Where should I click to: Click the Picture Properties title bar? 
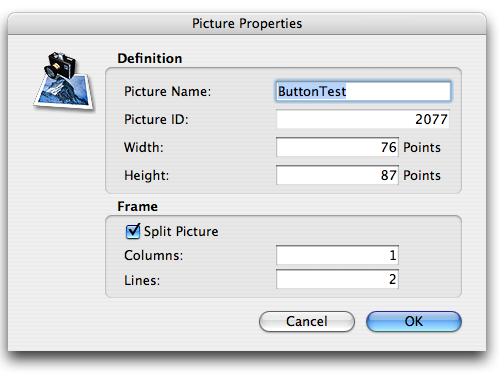[247, 23]
